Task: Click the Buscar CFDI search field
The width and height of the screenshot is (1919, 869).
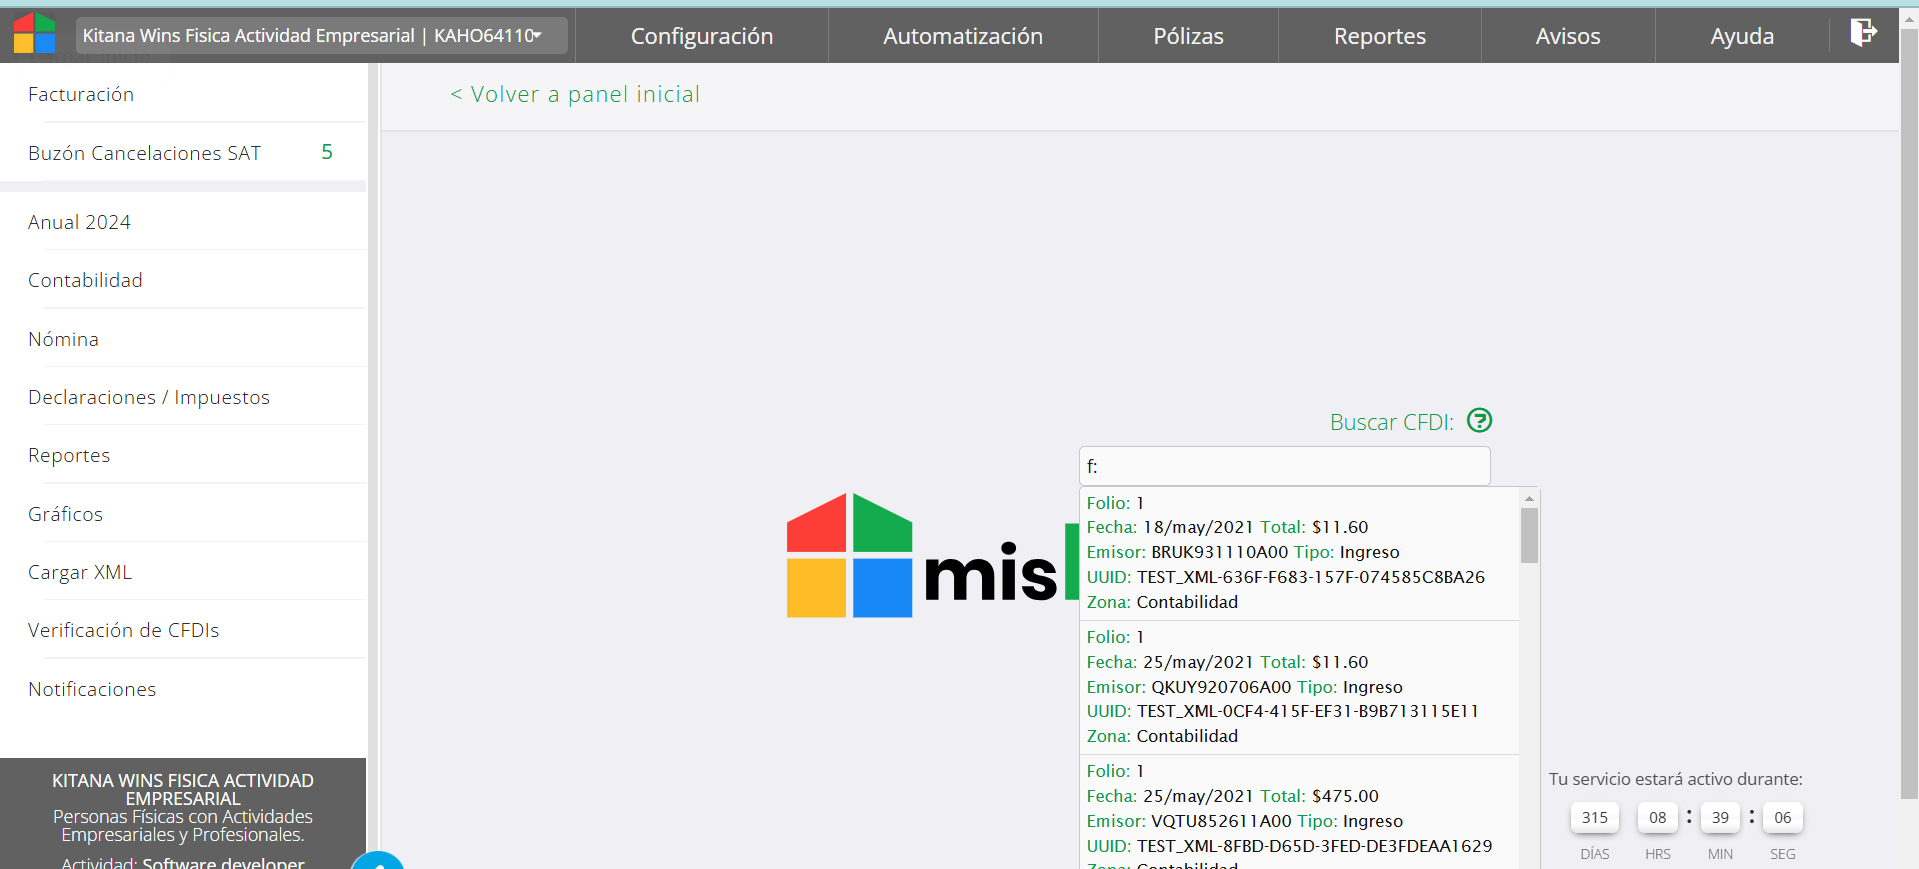Action: [x=1284, y=466]
